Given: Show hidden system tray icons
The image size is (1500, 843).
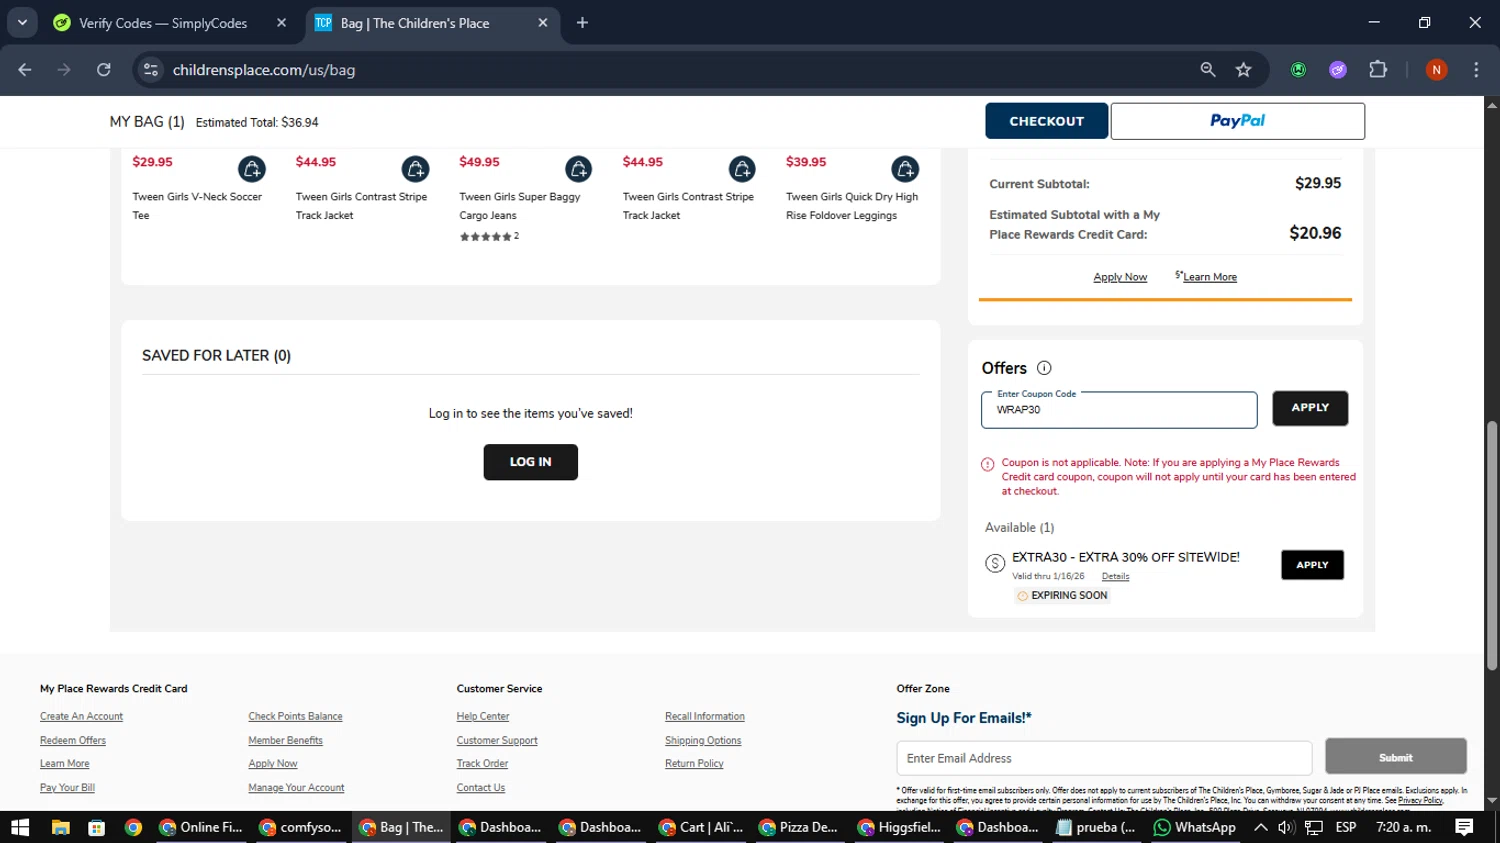Looking at the screenshot, I should coord(1261,827).
